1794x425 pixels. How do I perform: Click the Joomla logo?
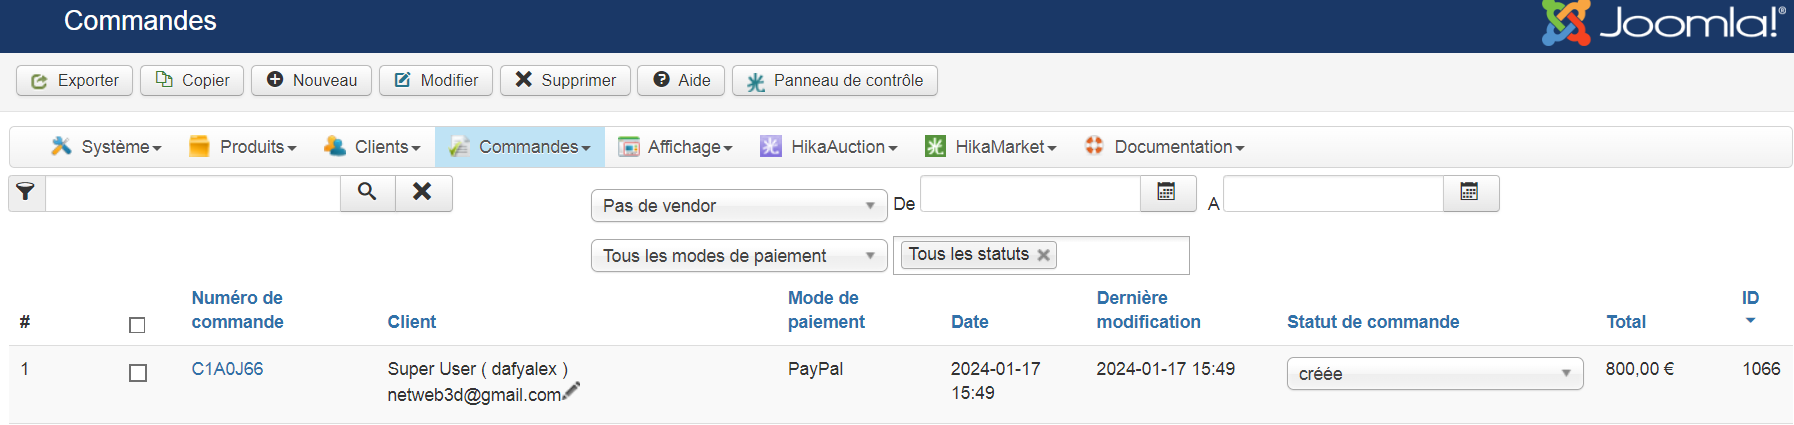click(1663, 23)
